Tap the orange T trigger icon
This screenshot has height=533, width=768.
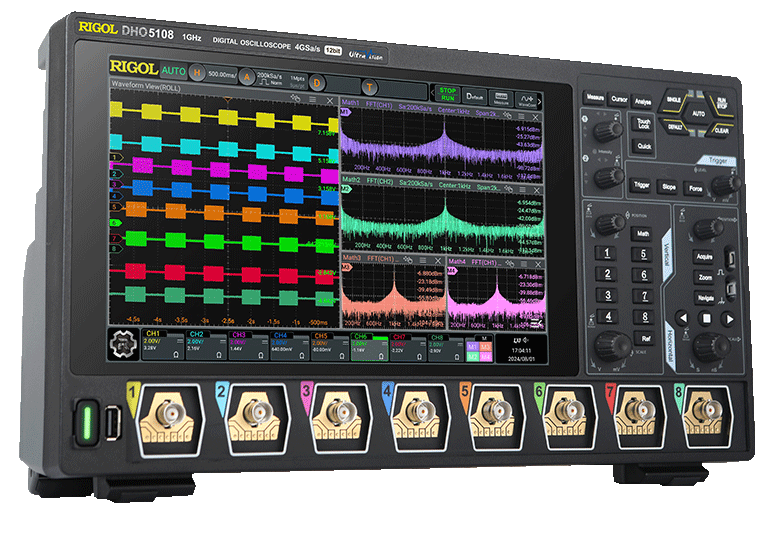[x=369, y=87]
